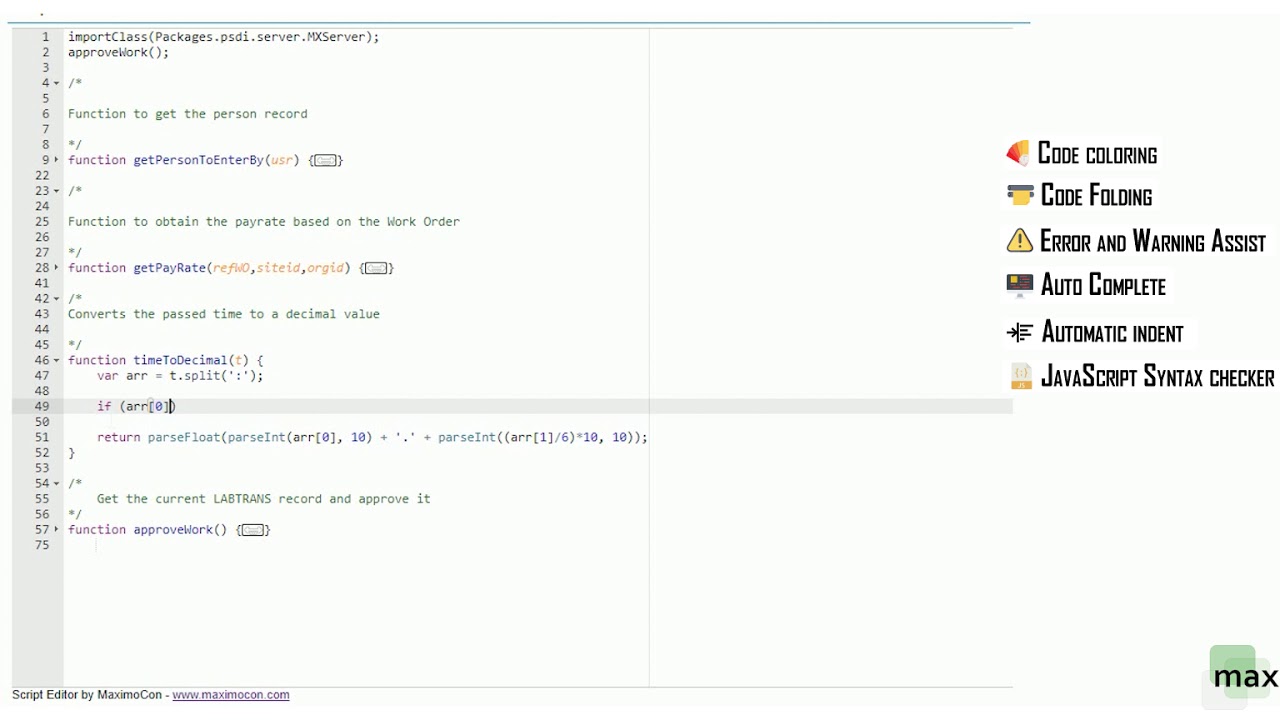Viewport: 1280px width, 720px height.
Task: Click the usr parameter of getPersonToEnterBy
Action: click(281, 160)
